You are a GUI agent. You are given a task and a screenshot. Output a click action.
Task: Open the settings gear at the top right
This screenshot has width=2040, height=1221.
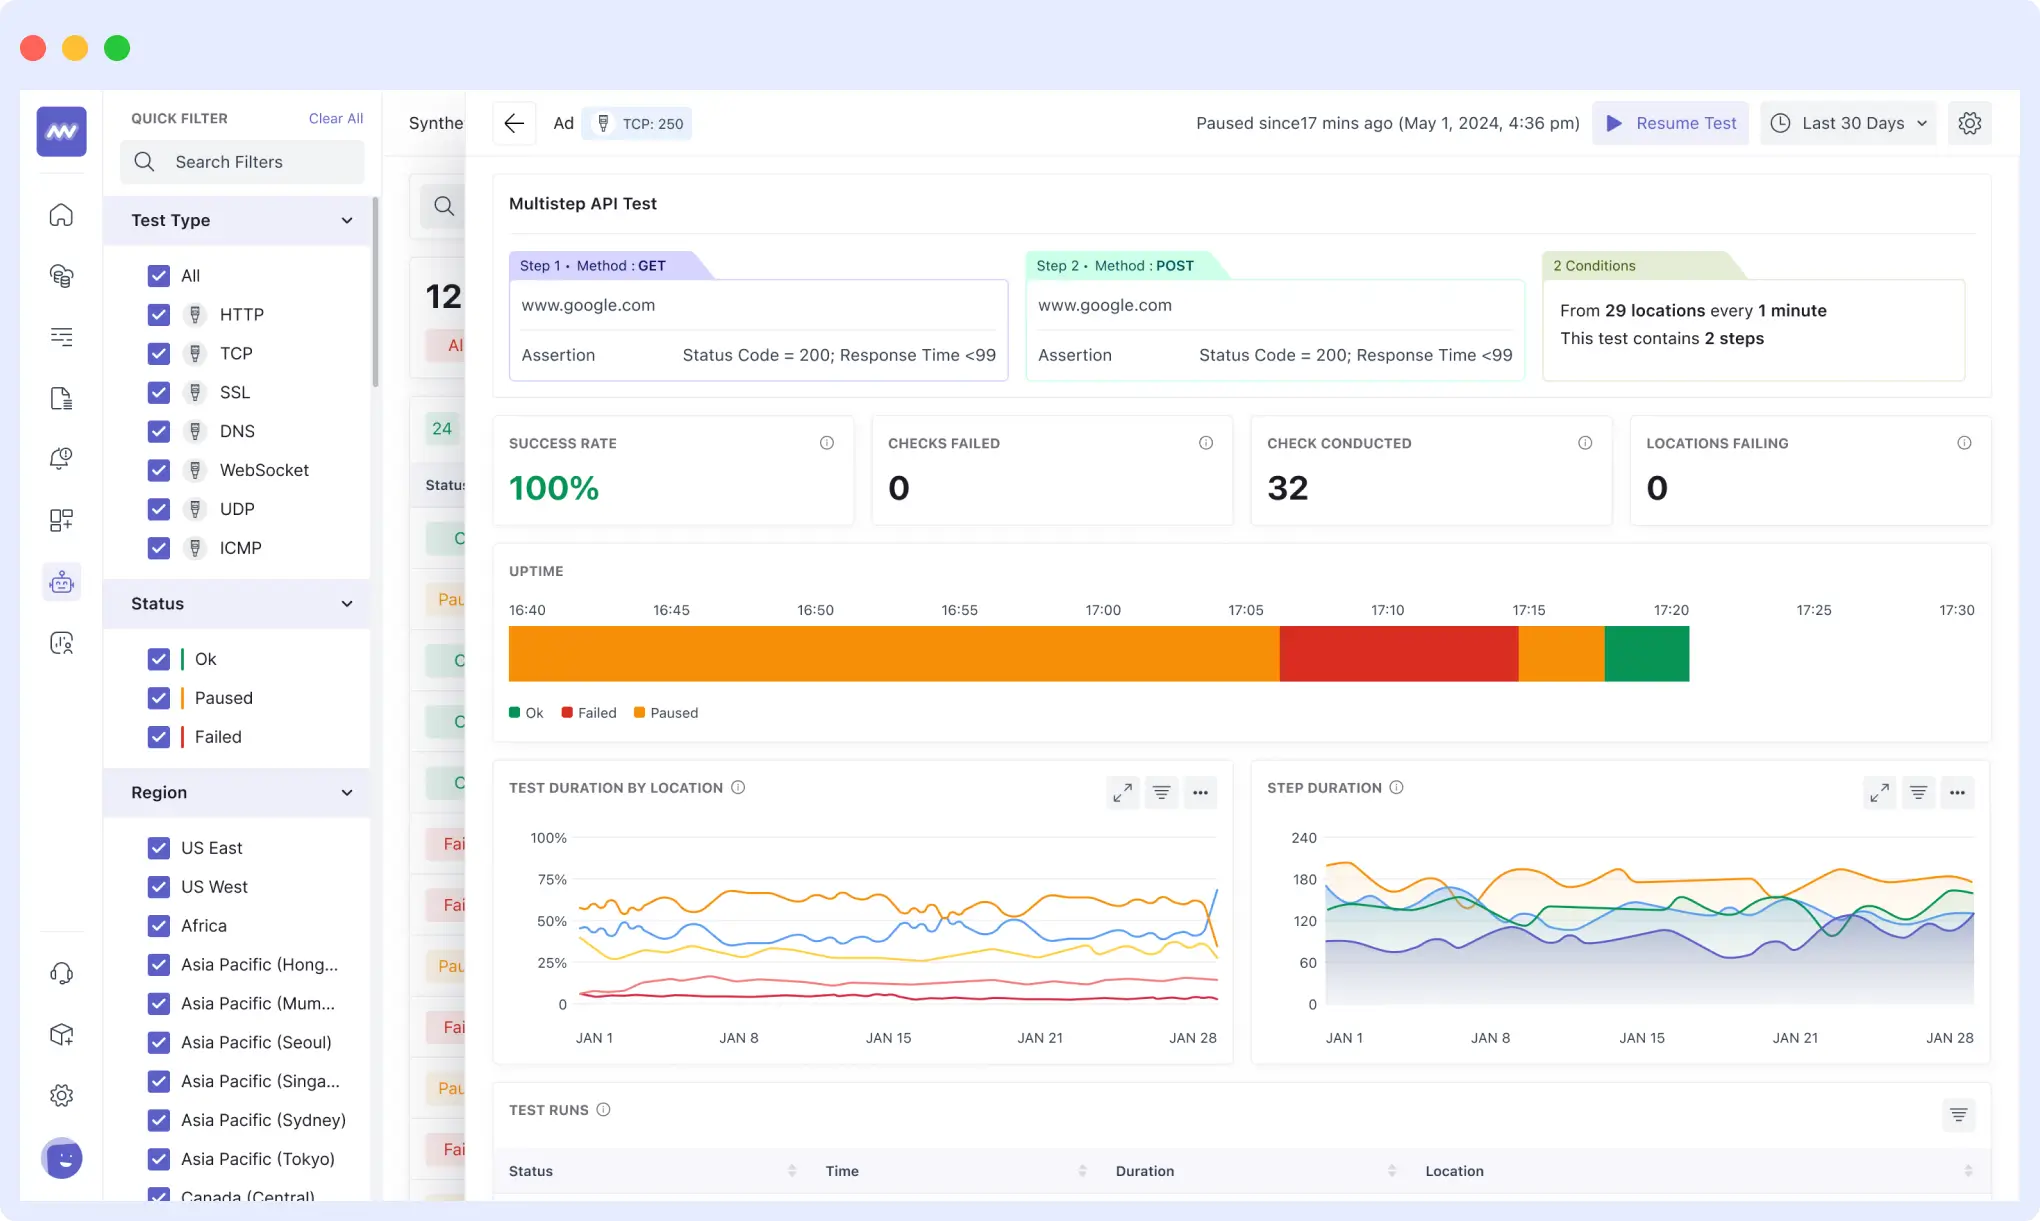point(1969,123)
